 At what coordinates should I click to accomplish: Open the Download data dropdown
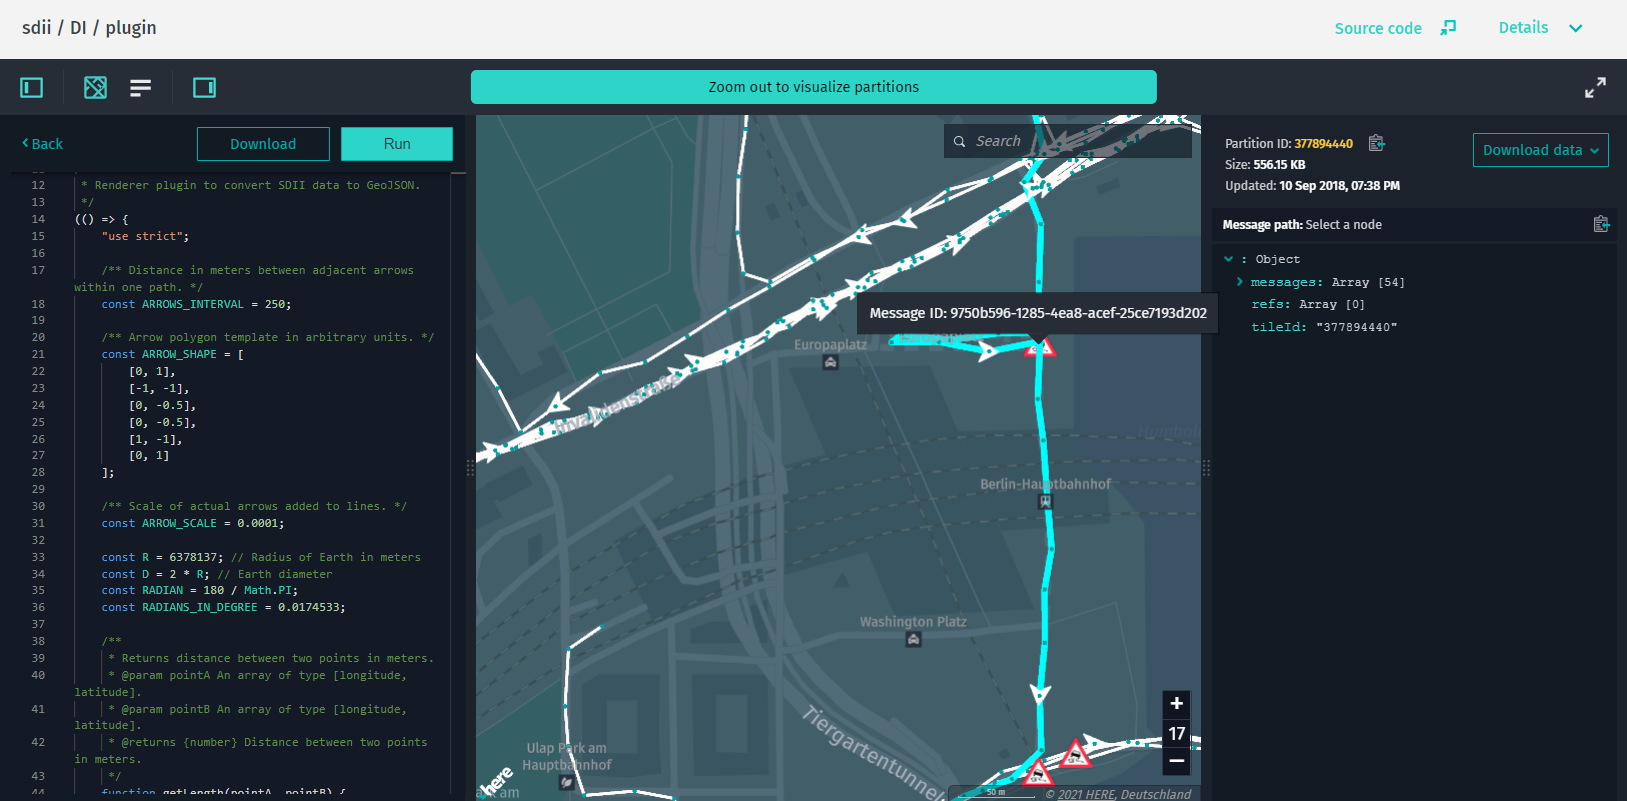(x=1540, y=150)
